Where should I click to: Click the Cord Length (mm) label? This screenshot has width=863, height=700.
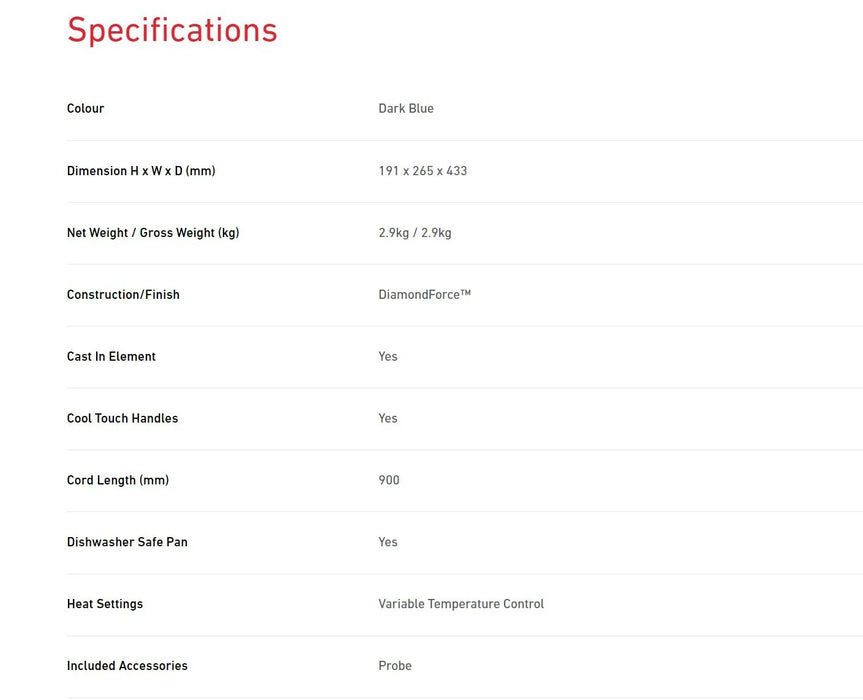coord(118,481)
